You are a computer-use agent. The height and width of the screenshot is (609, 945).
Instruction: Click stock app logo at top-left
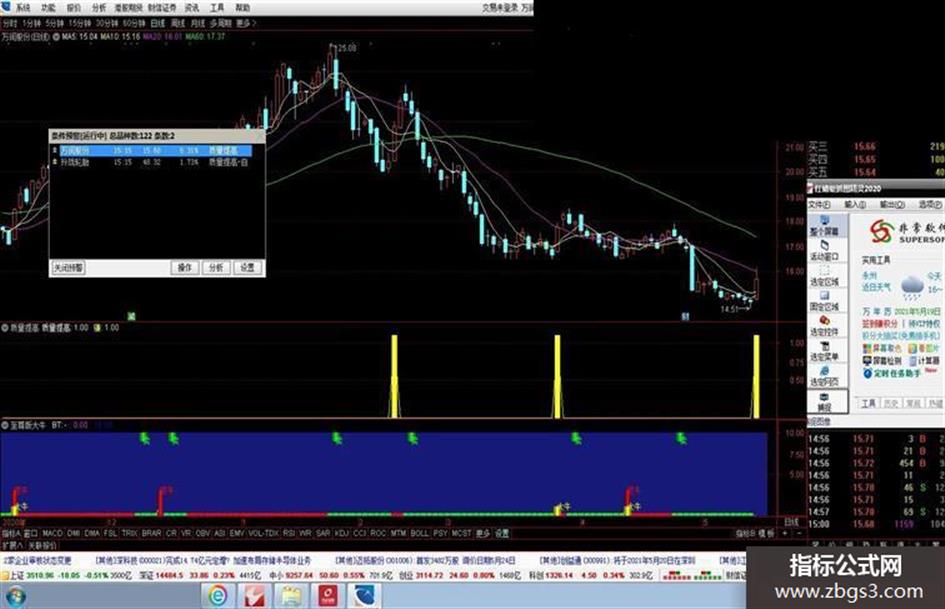click(6, 7)
